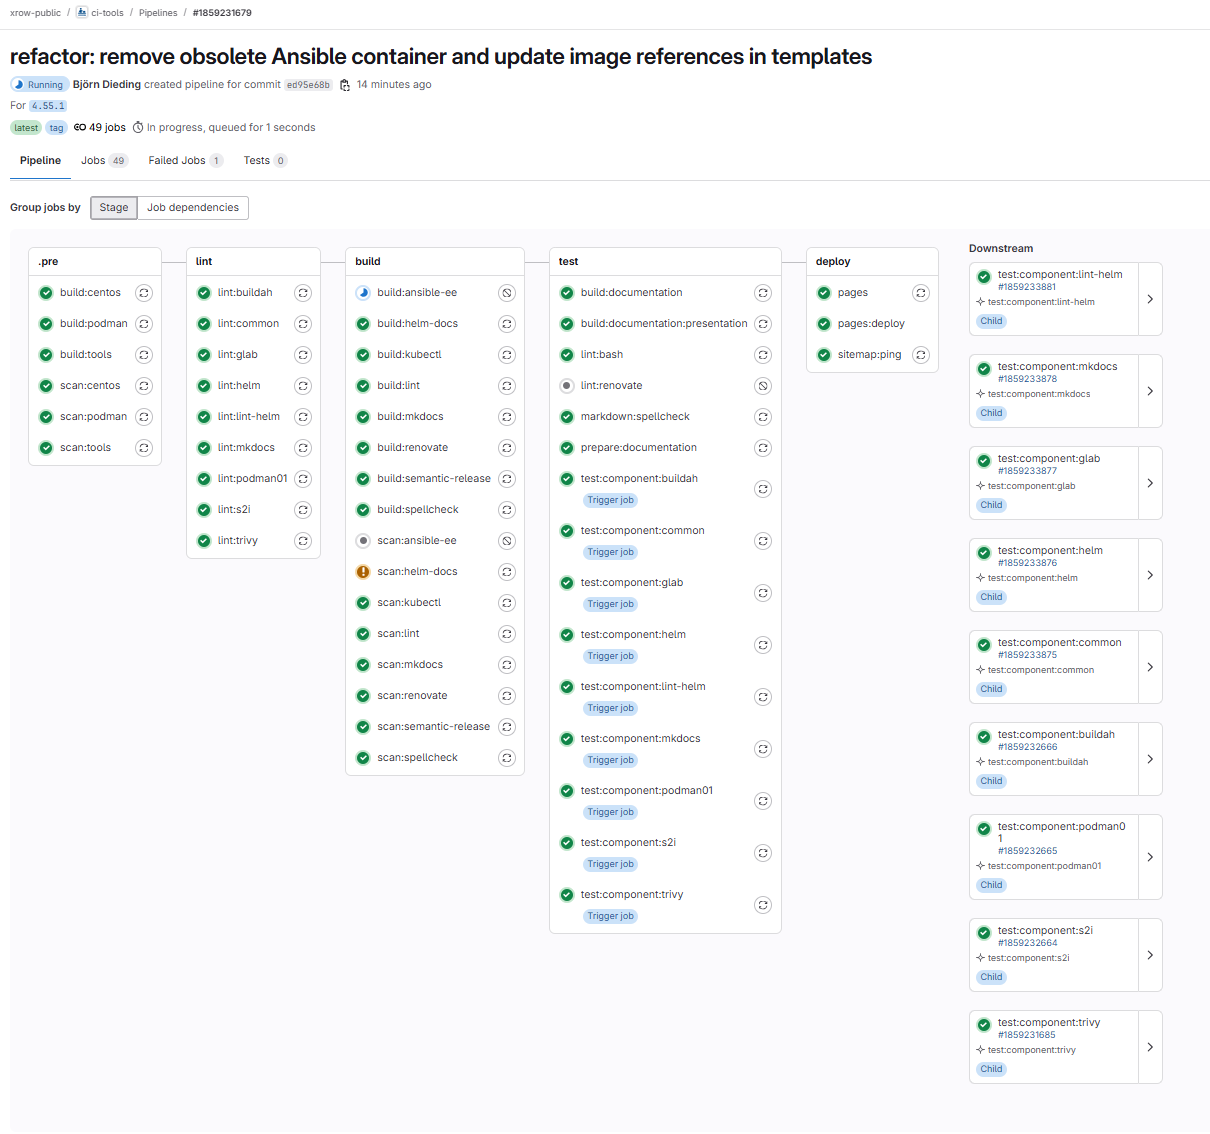
Task: Expand the test:component:mkdocs downstream pipeline
Action: tap(1150, 390)
